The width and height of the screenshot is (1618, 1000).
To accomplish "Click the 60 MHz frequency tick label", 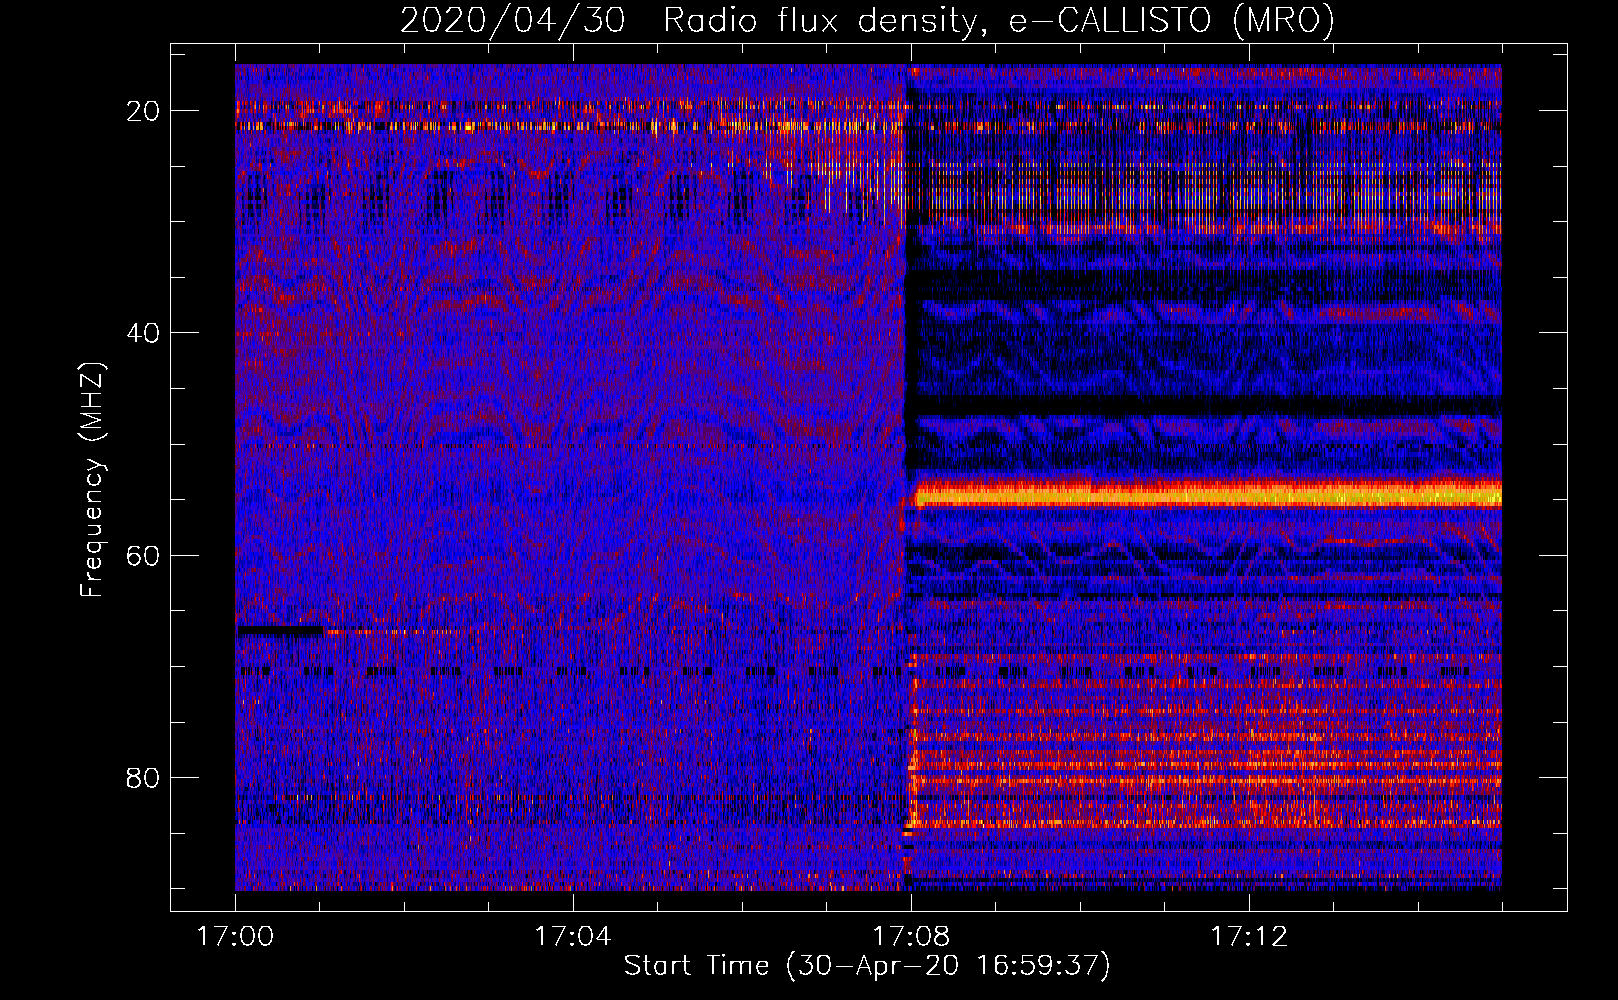I will 143,555.
